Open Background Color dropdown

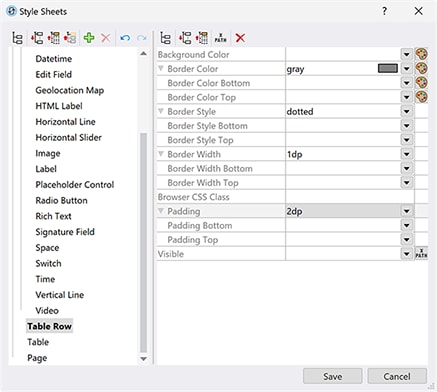(406, 54)
